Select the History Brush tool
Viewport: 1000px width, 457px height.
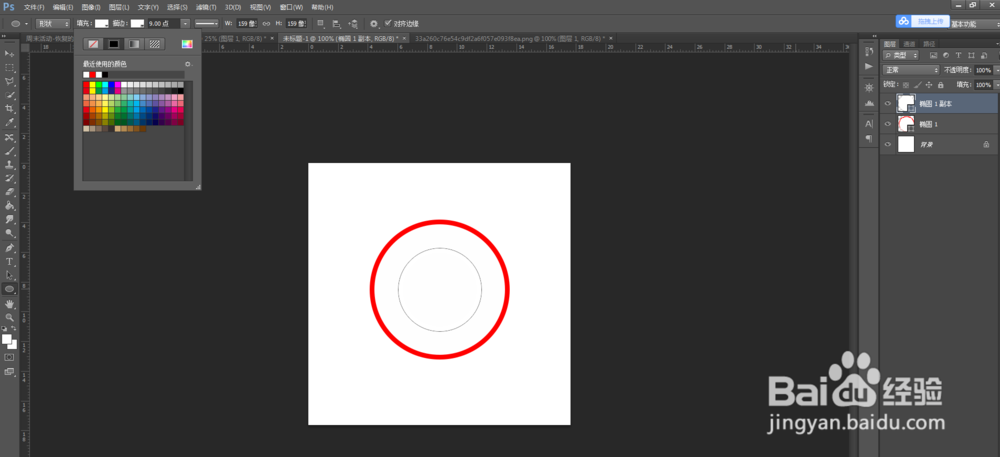coord(10,178)
